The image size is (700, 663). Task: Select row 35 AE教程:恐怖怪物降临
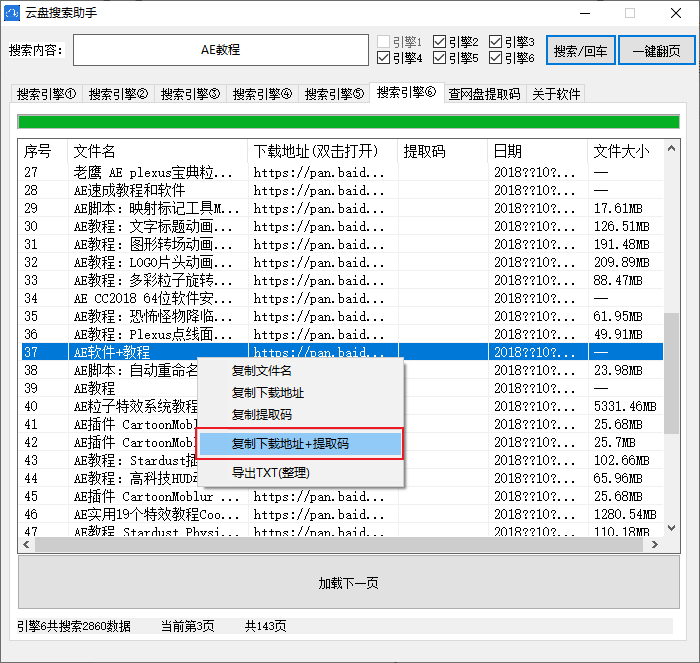click(342, 317)
